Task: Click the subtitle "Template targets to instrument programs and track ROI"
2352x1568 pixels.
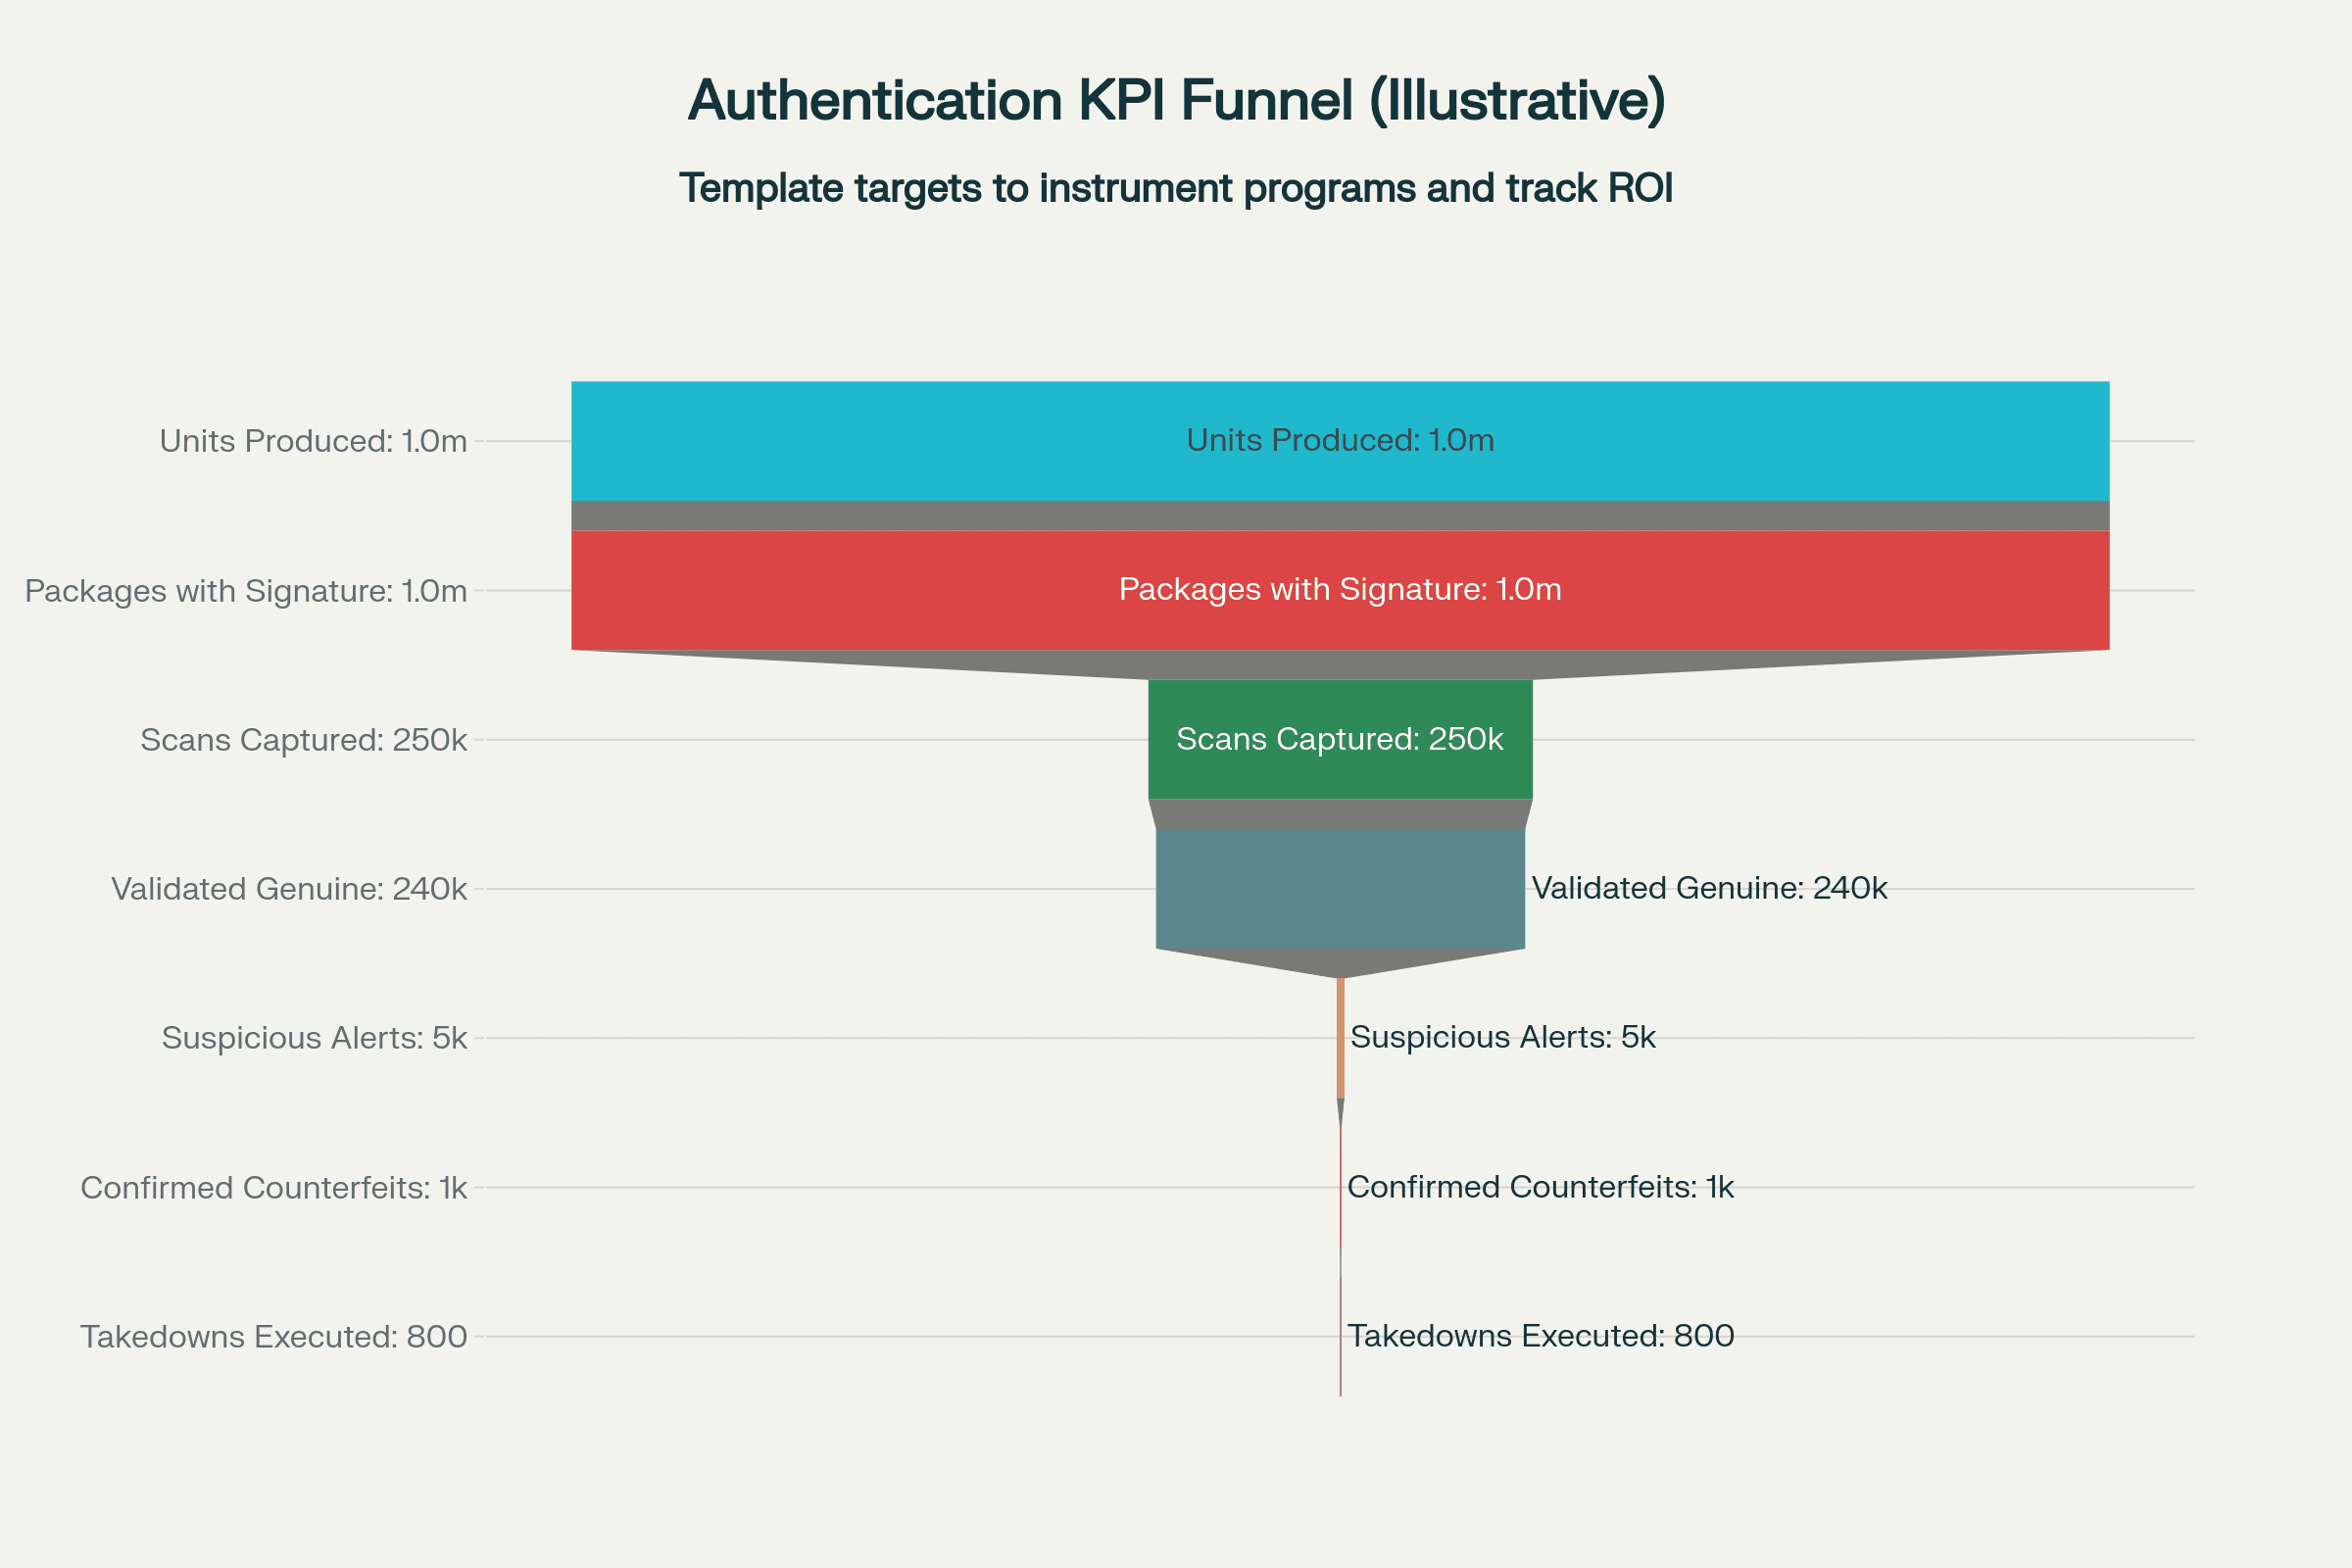Action: pyautogui.click(x=1176, y=188)
